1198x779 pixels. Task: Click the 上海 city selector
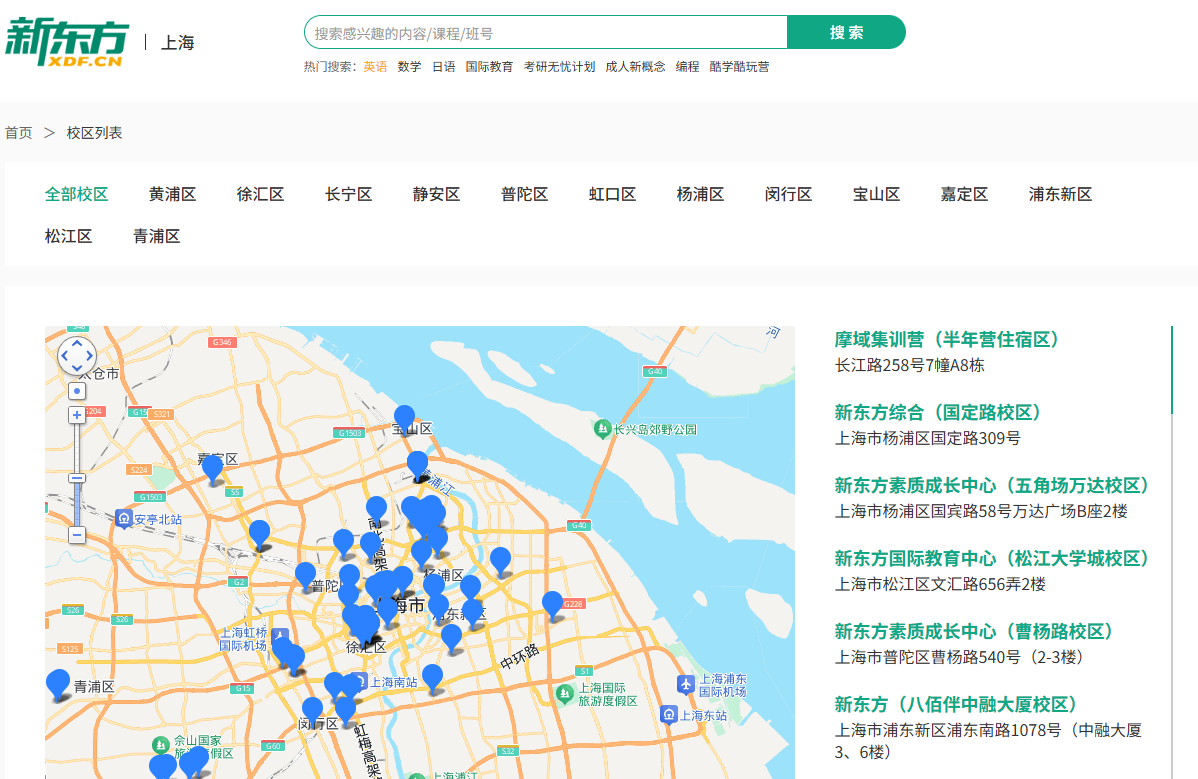177,43
